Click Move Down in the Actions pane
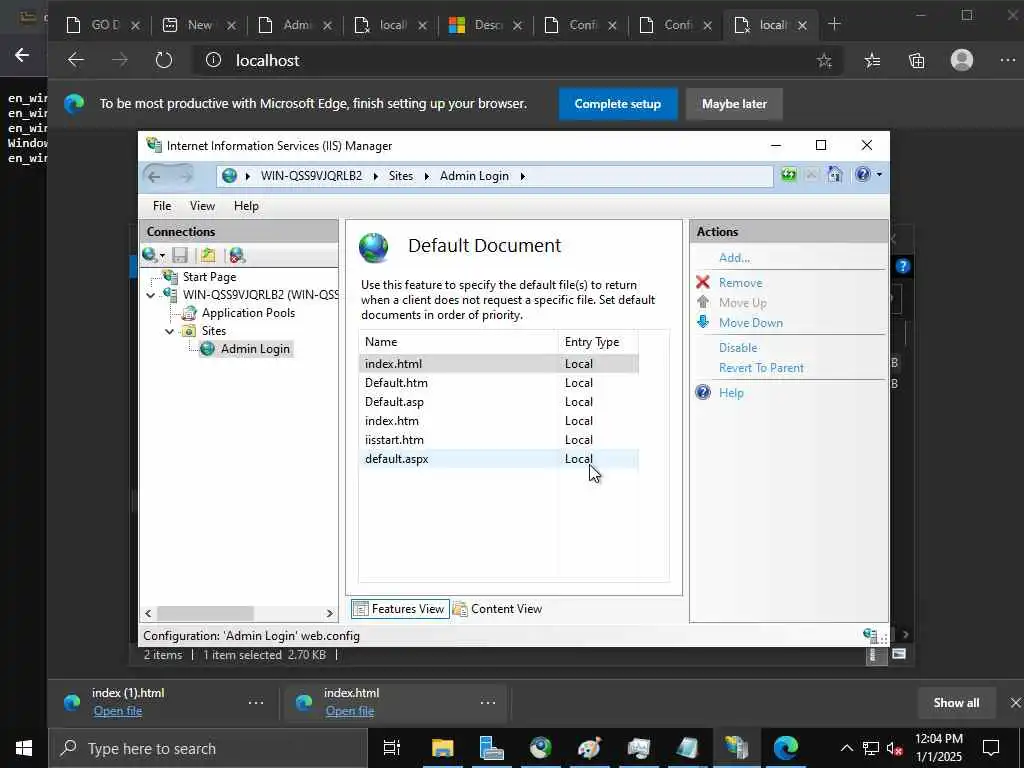This screenshot has width=1024, height=768. point(750,323)
